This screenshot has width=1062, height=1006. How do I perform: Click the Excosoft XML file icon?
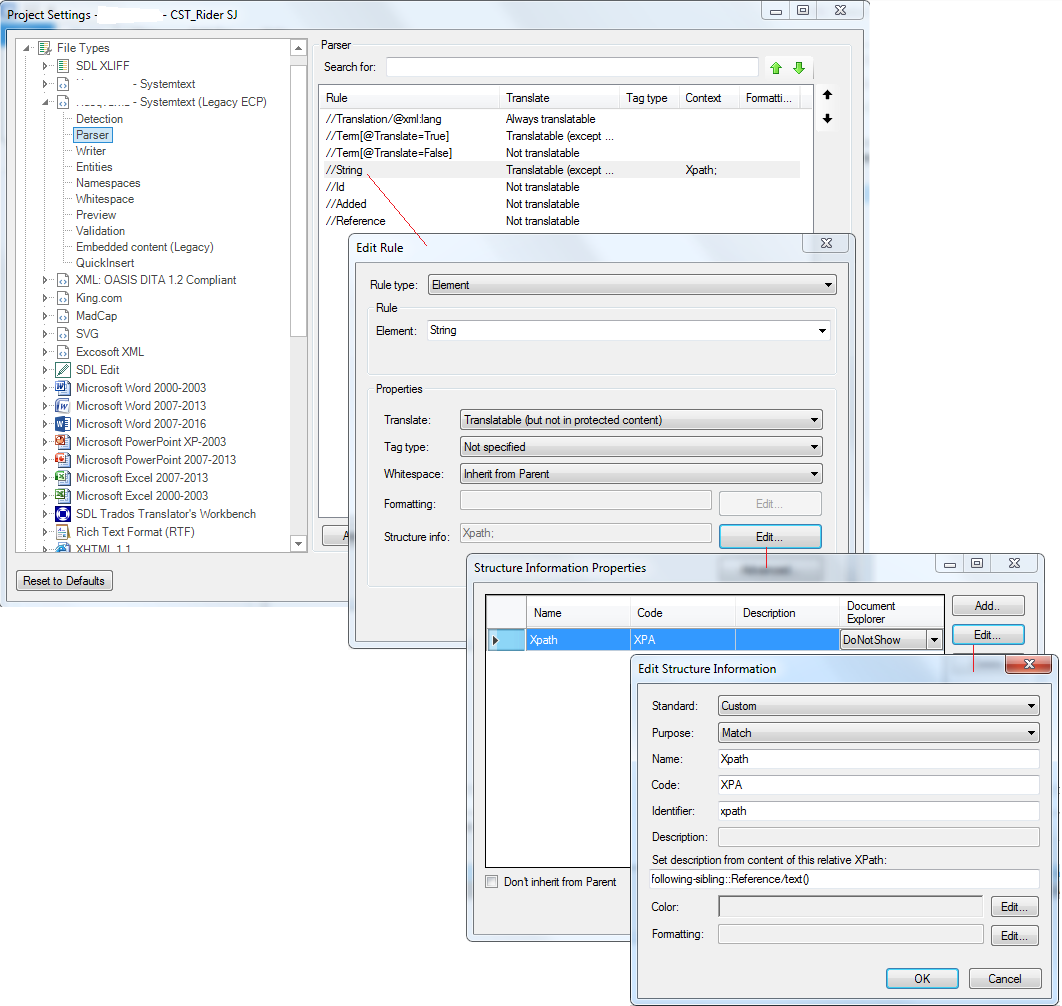(x=63, y=352)
